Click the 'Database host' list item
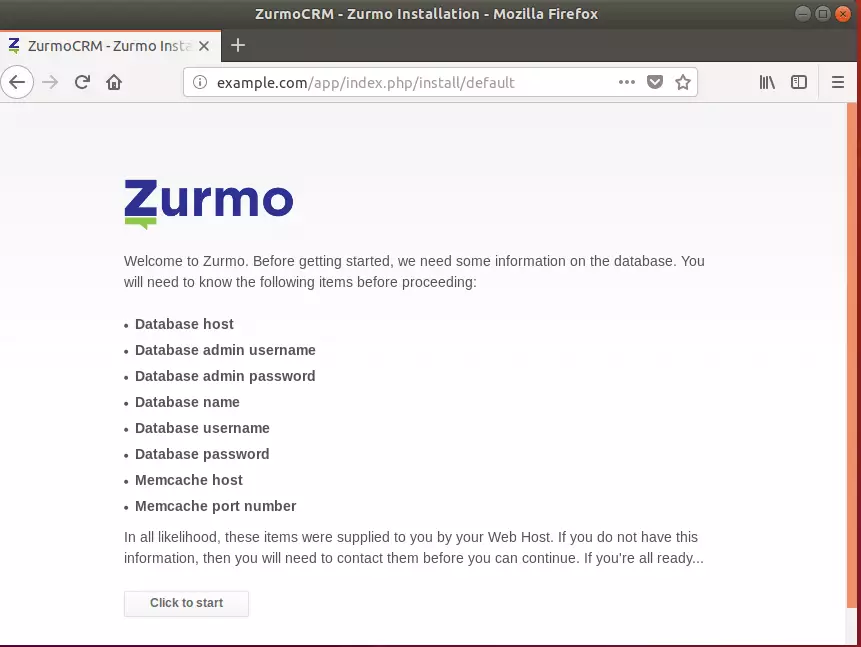861x647 pixels. coord(184,324)
